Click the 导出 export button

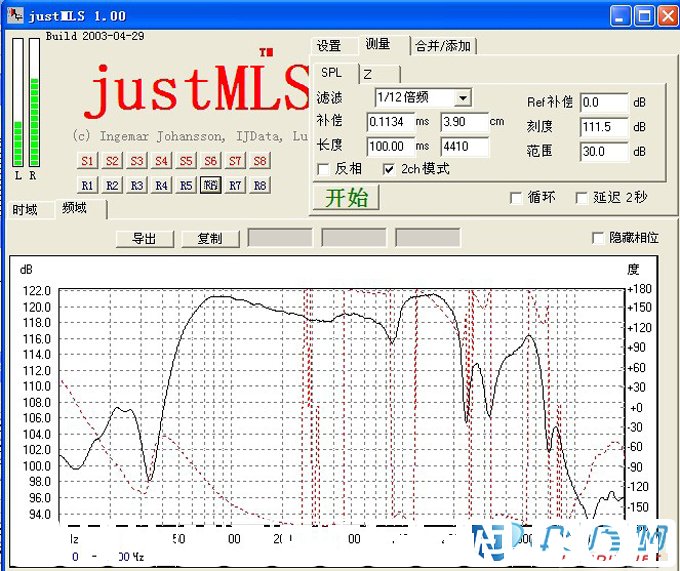pos(145,238)
